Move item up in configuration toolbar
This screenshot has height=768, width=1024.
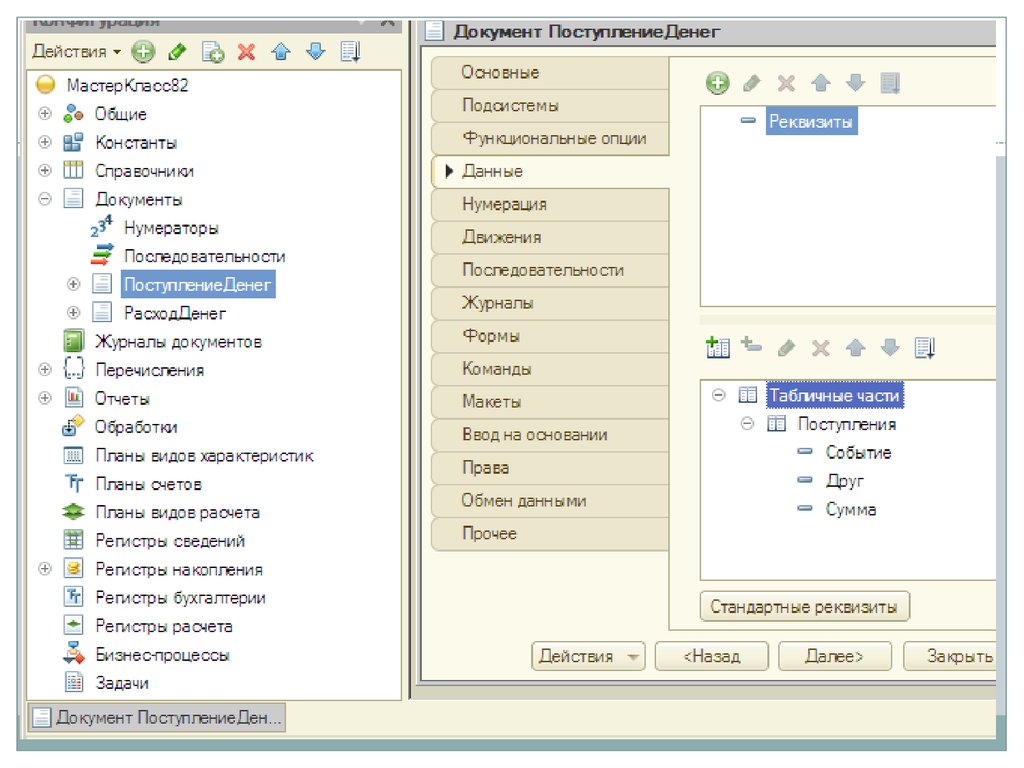[281, 52]
